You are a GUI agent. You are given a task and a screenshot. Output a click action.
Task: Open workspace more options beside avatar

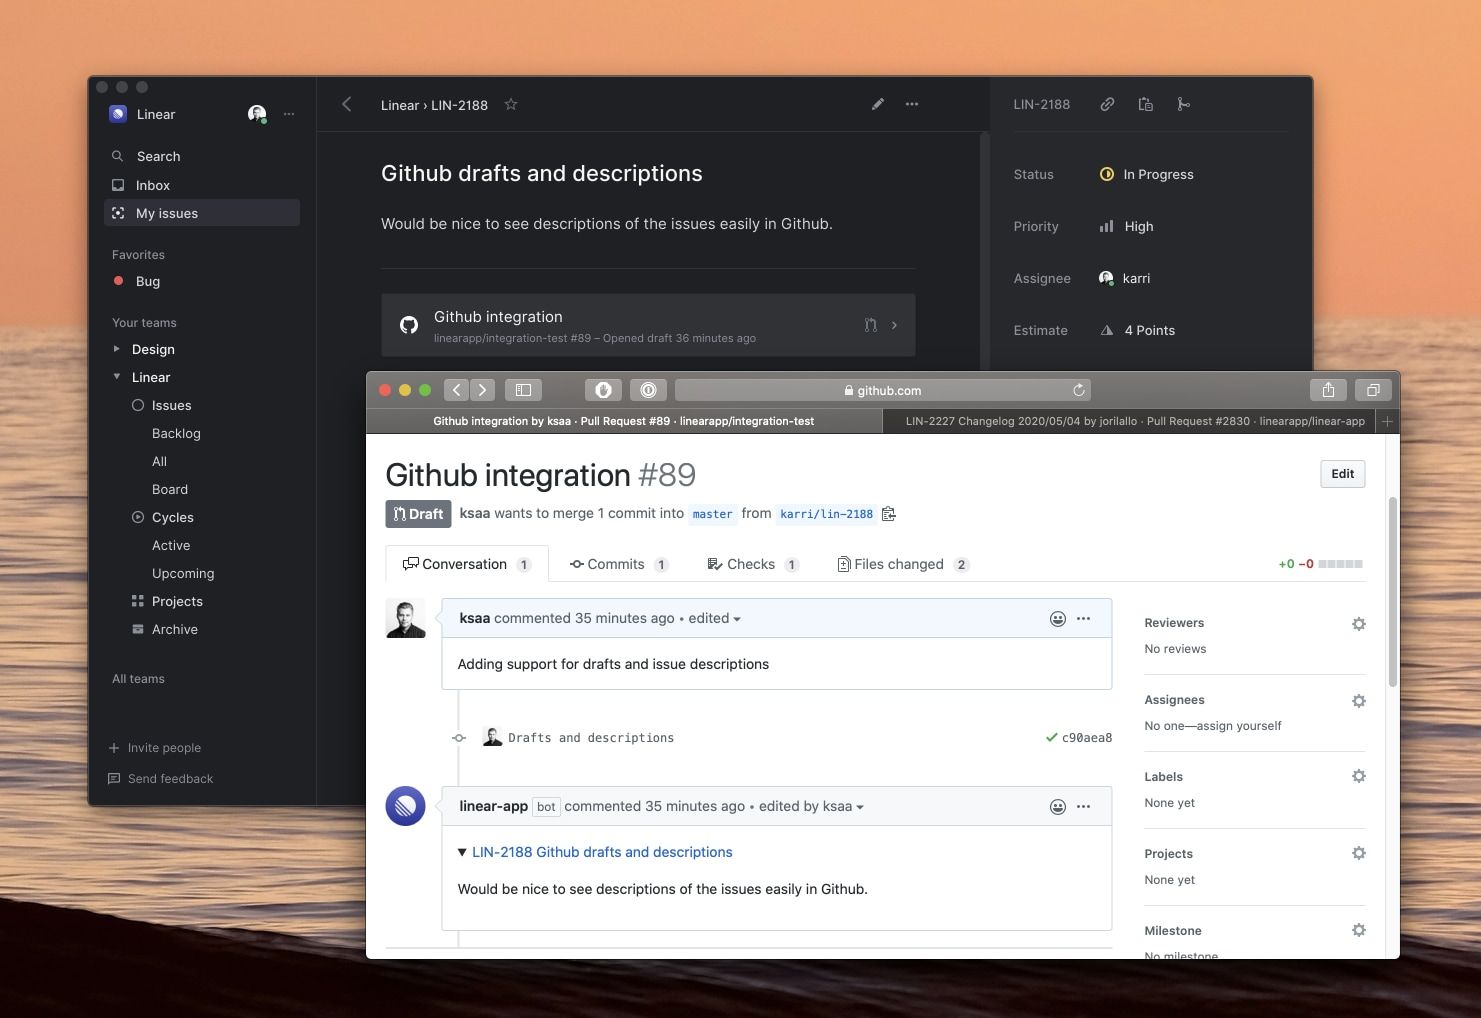click(x=289, y=114)
